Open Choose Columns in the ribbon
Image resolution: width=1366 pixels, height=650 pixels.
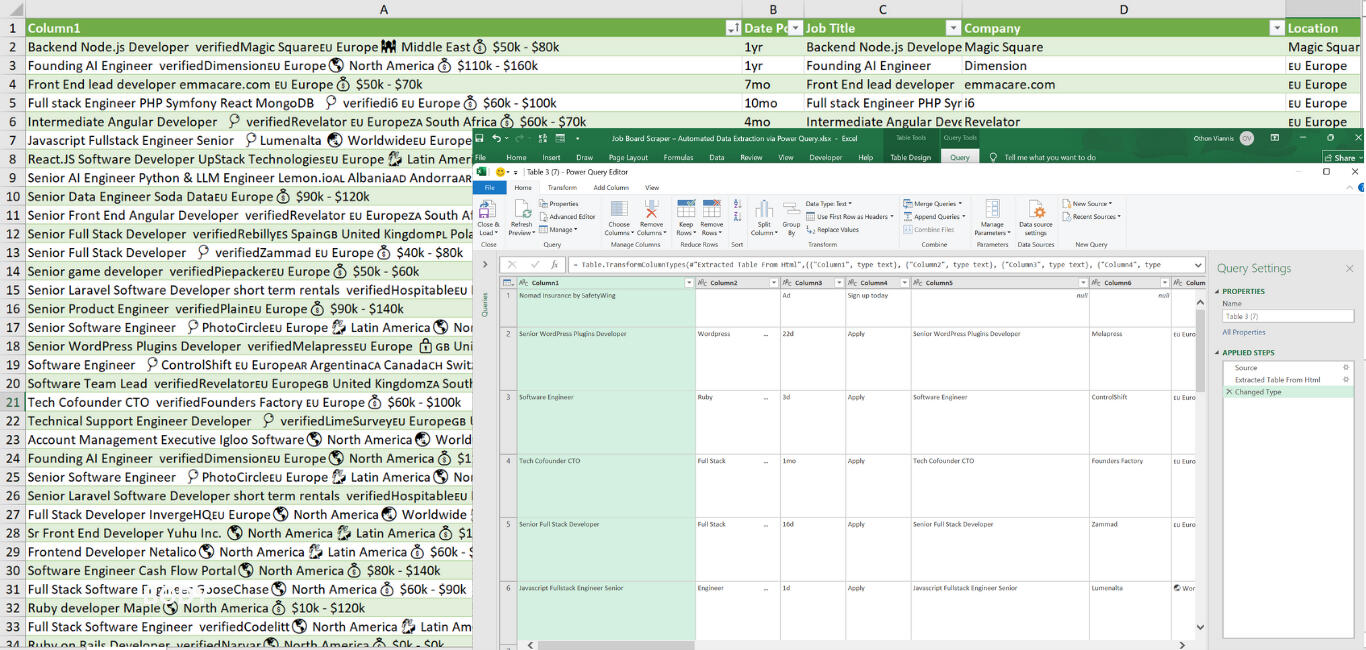point(619,210)
